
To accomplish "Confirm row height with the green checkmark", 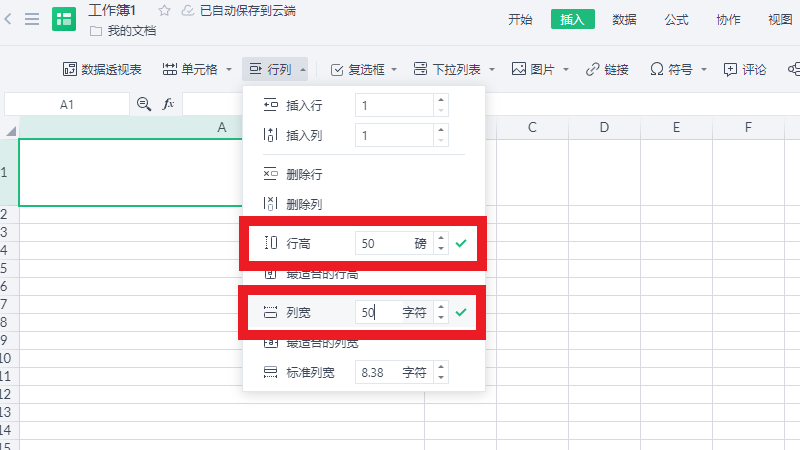I will [x=461, y=242].
